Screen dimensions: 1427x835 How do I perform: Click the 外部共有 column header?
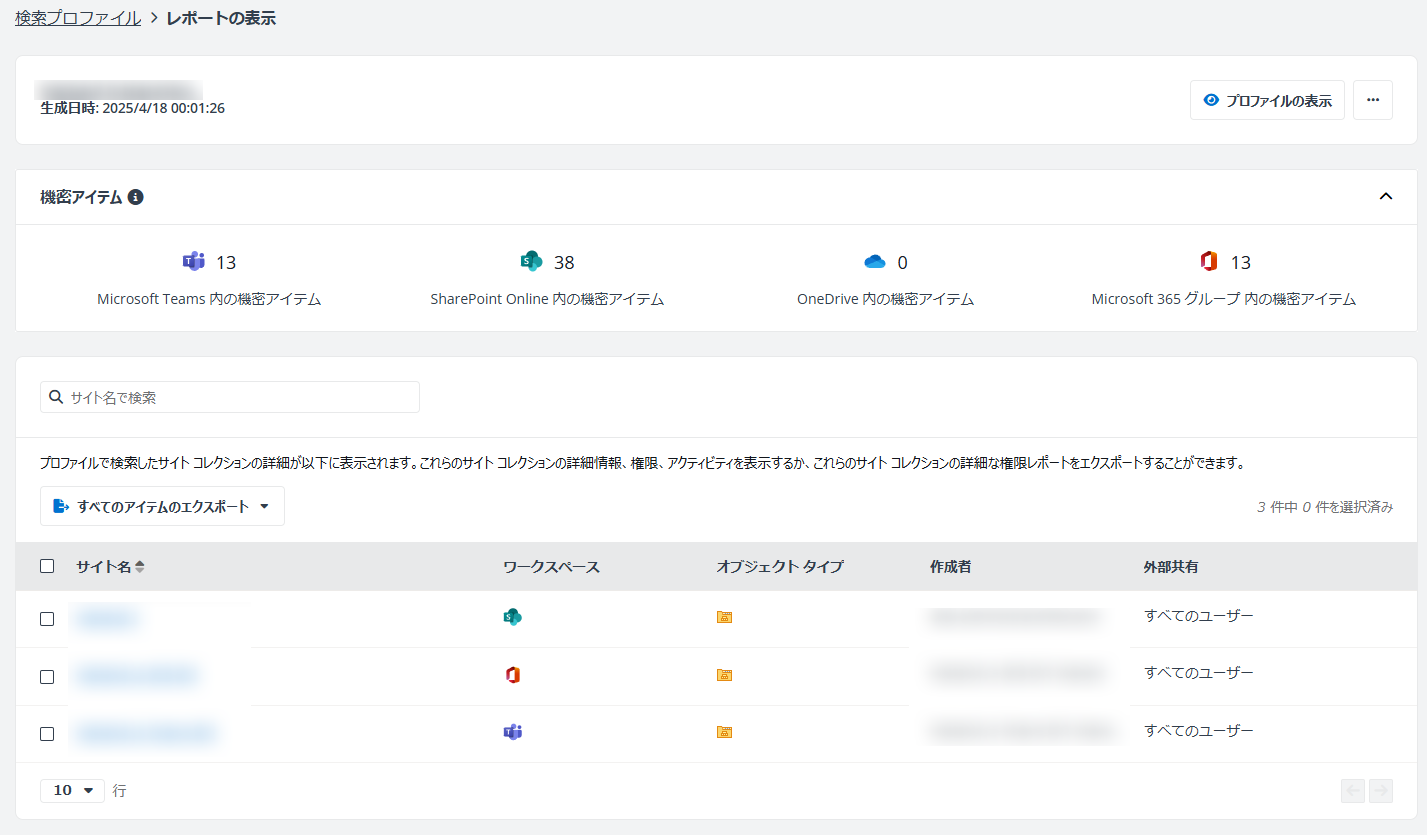pos(1171,567)
